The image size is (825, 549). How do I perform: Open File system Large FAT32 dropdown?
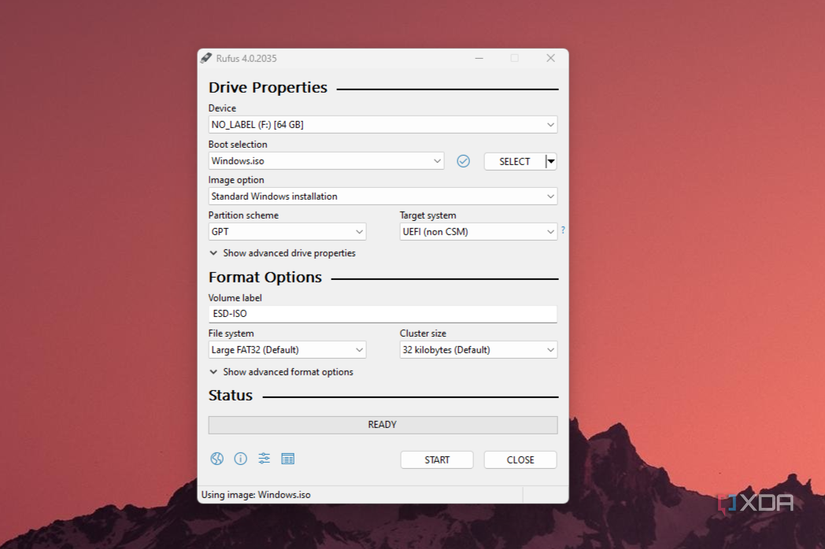(287, 350)
